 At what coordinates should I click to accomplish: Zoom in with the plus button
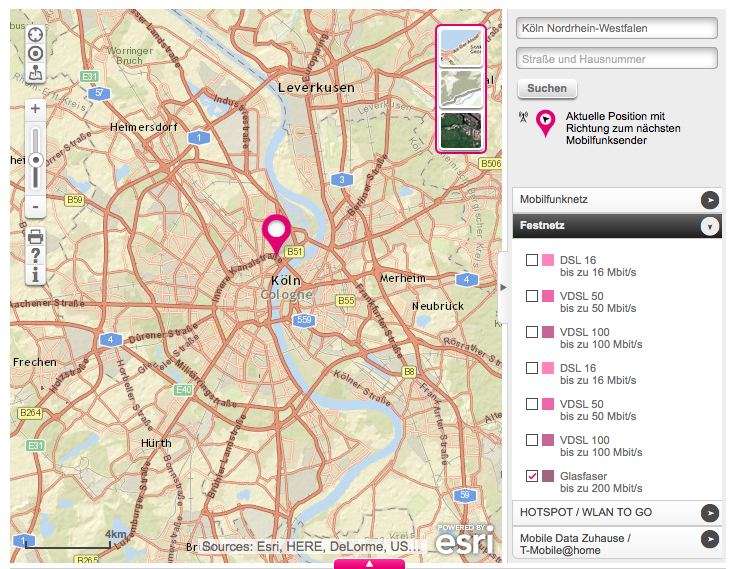35,109
